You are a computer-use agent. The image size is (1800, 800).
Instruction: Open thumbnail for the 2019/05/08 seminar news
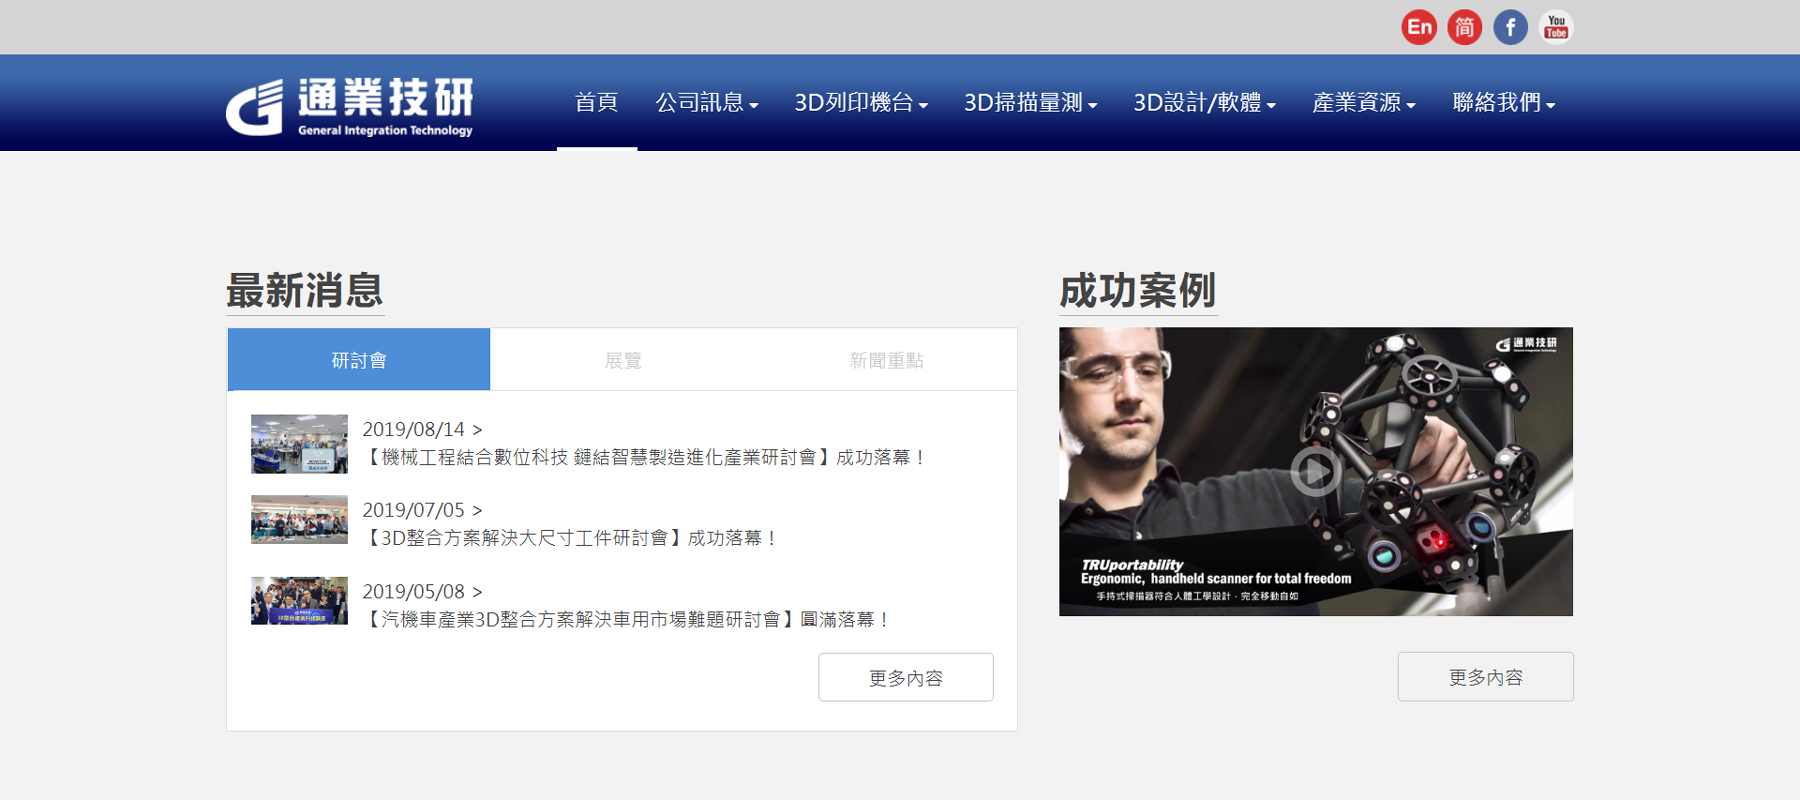(x=299, y=601)
